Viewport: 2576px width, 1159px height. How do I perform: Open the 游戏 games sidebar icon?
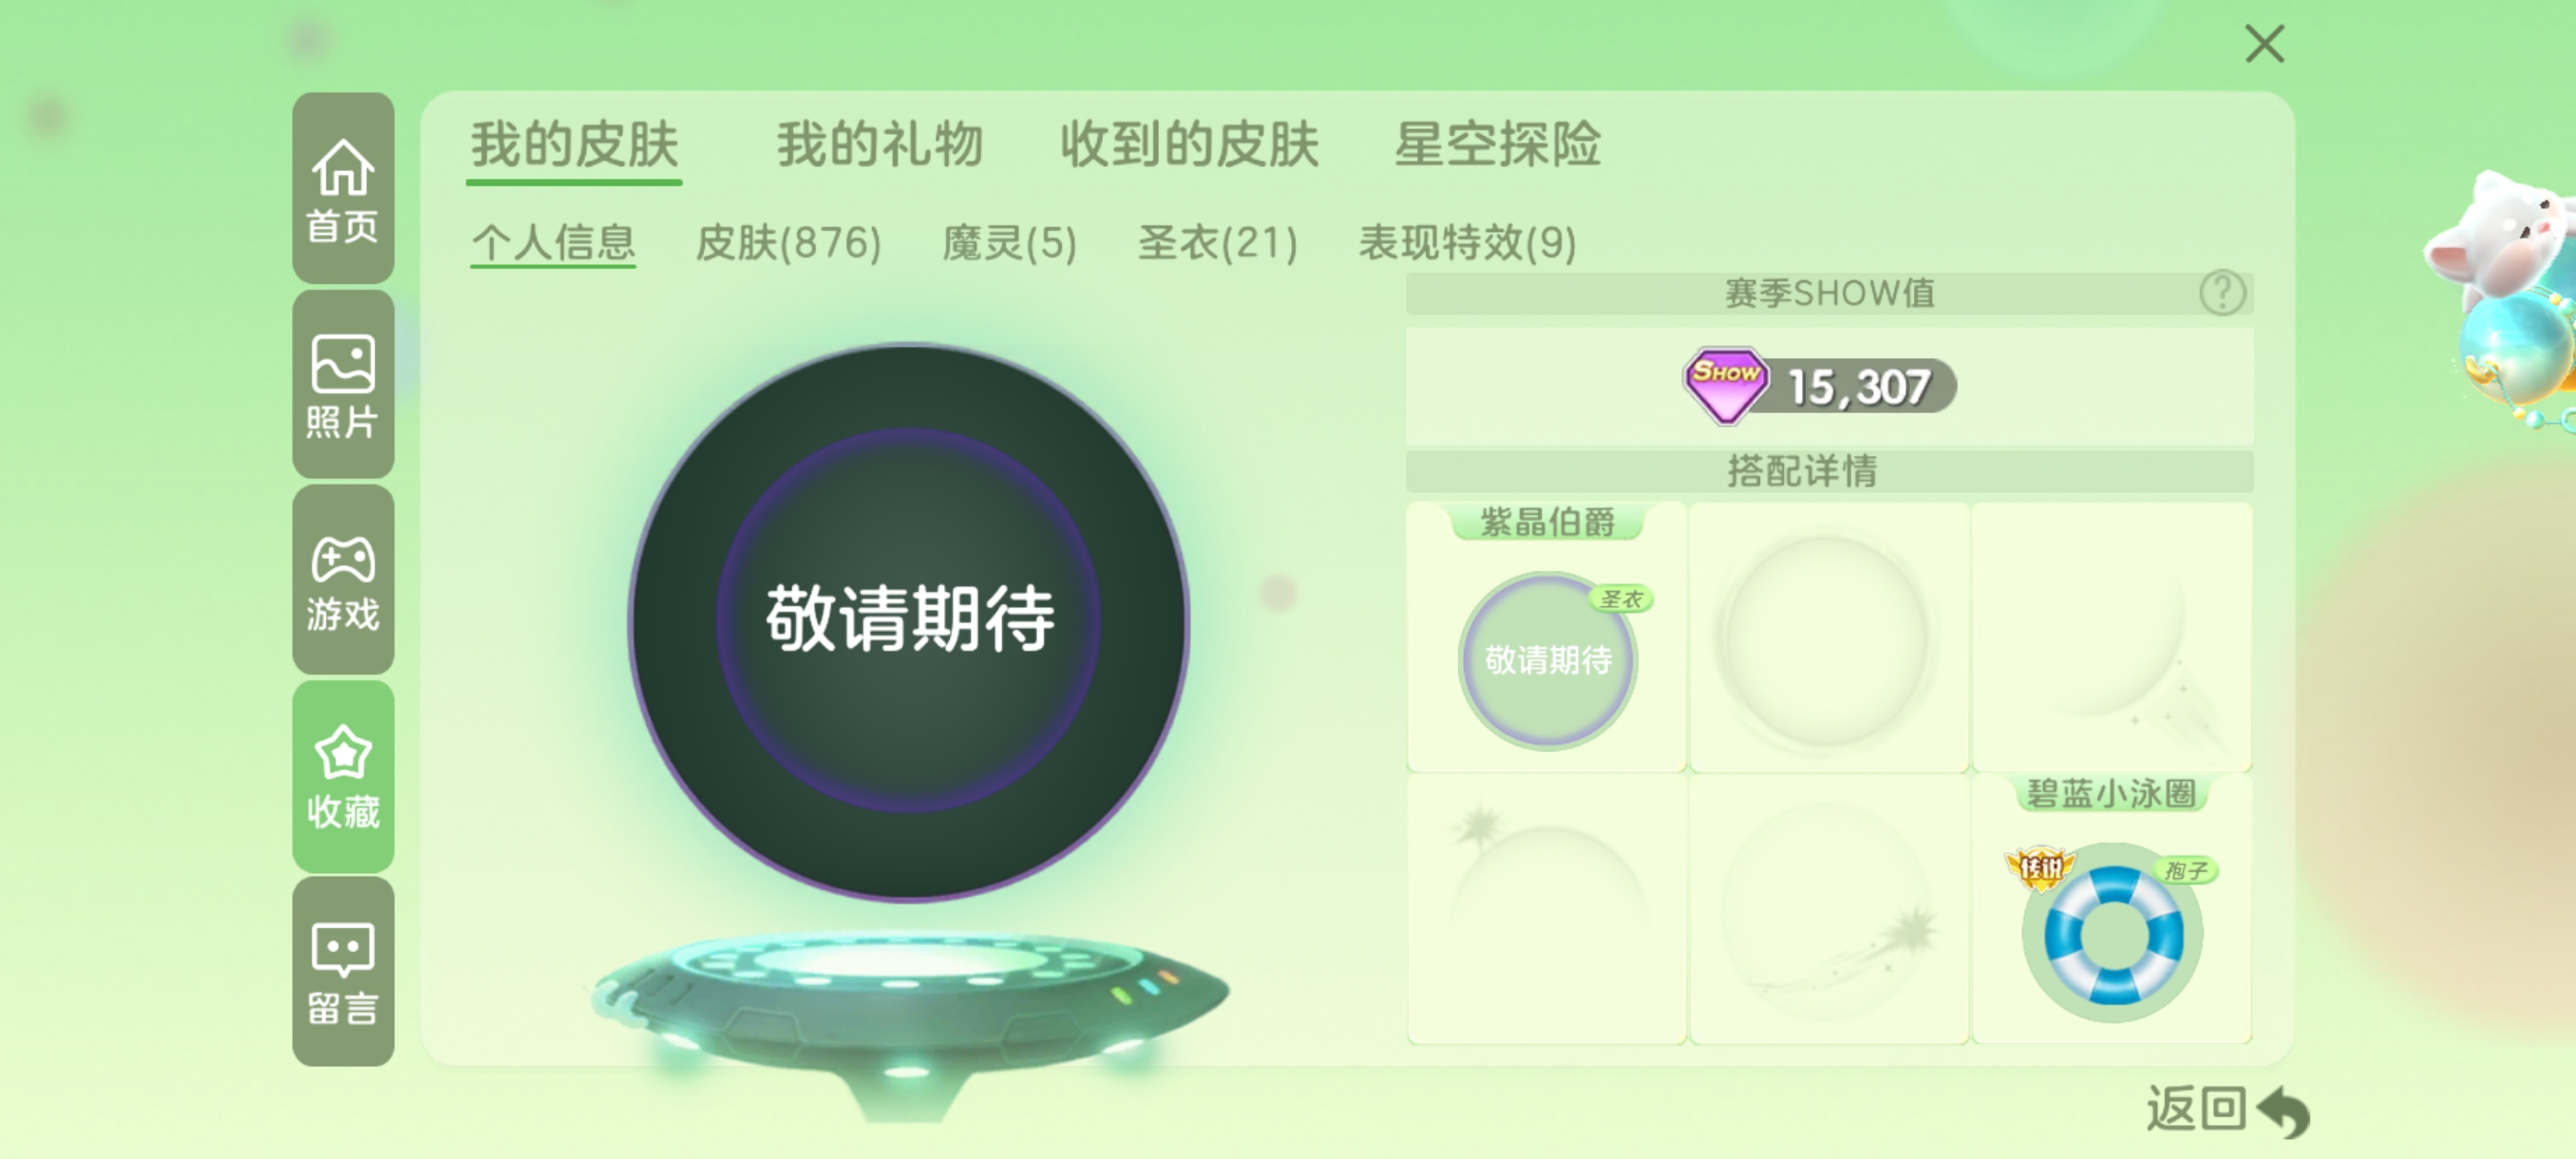[343, 580]
